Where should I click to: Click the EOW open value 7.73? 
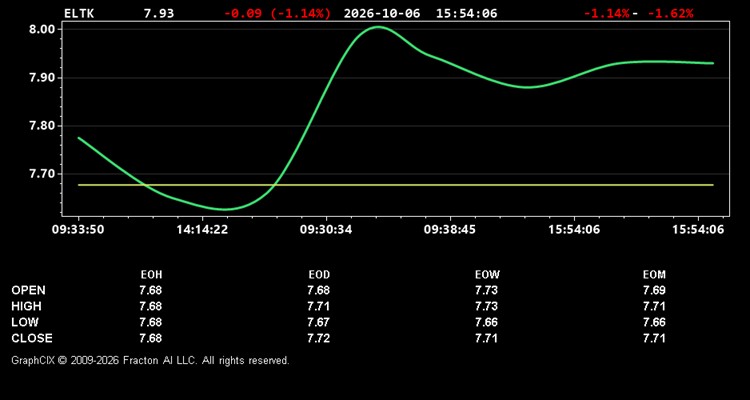pyautogui.click(x=486, y=290)
